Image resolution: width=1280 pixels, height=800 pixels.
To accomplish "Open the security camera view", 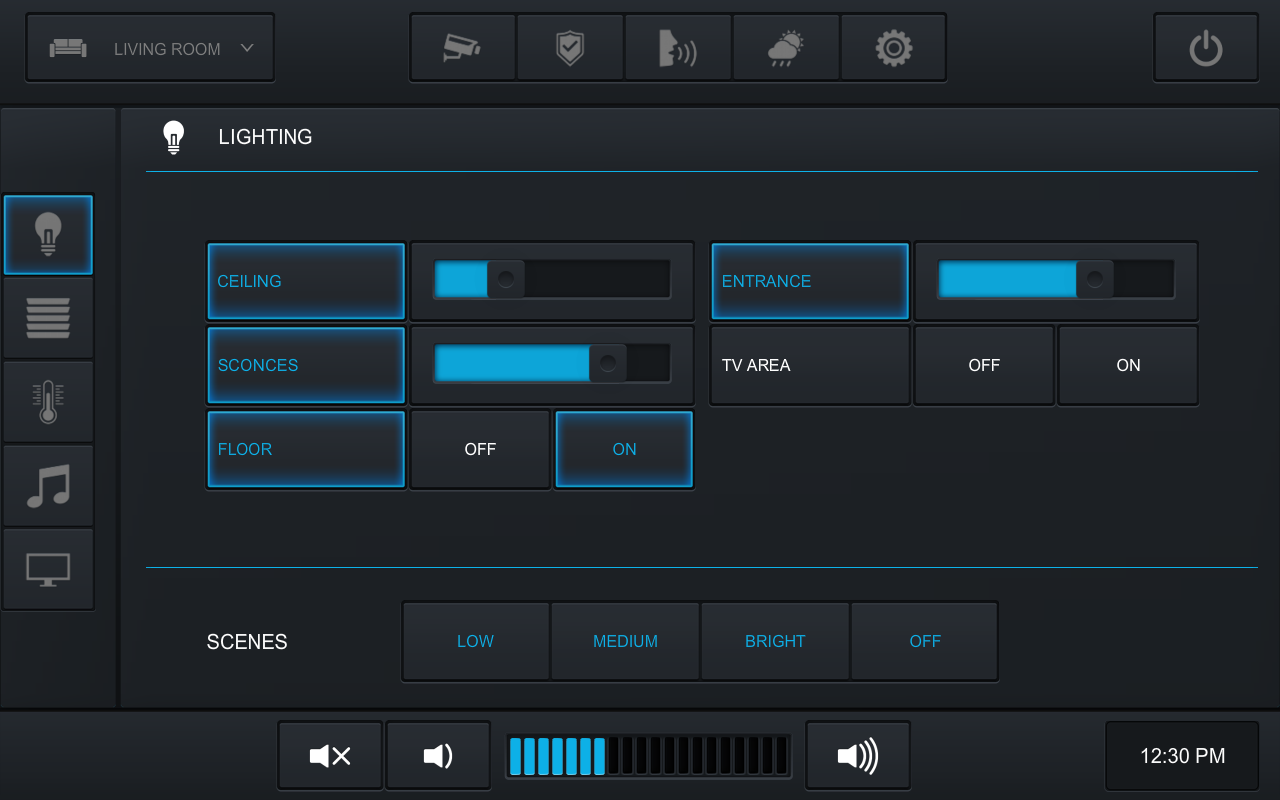I will [462, 47].
